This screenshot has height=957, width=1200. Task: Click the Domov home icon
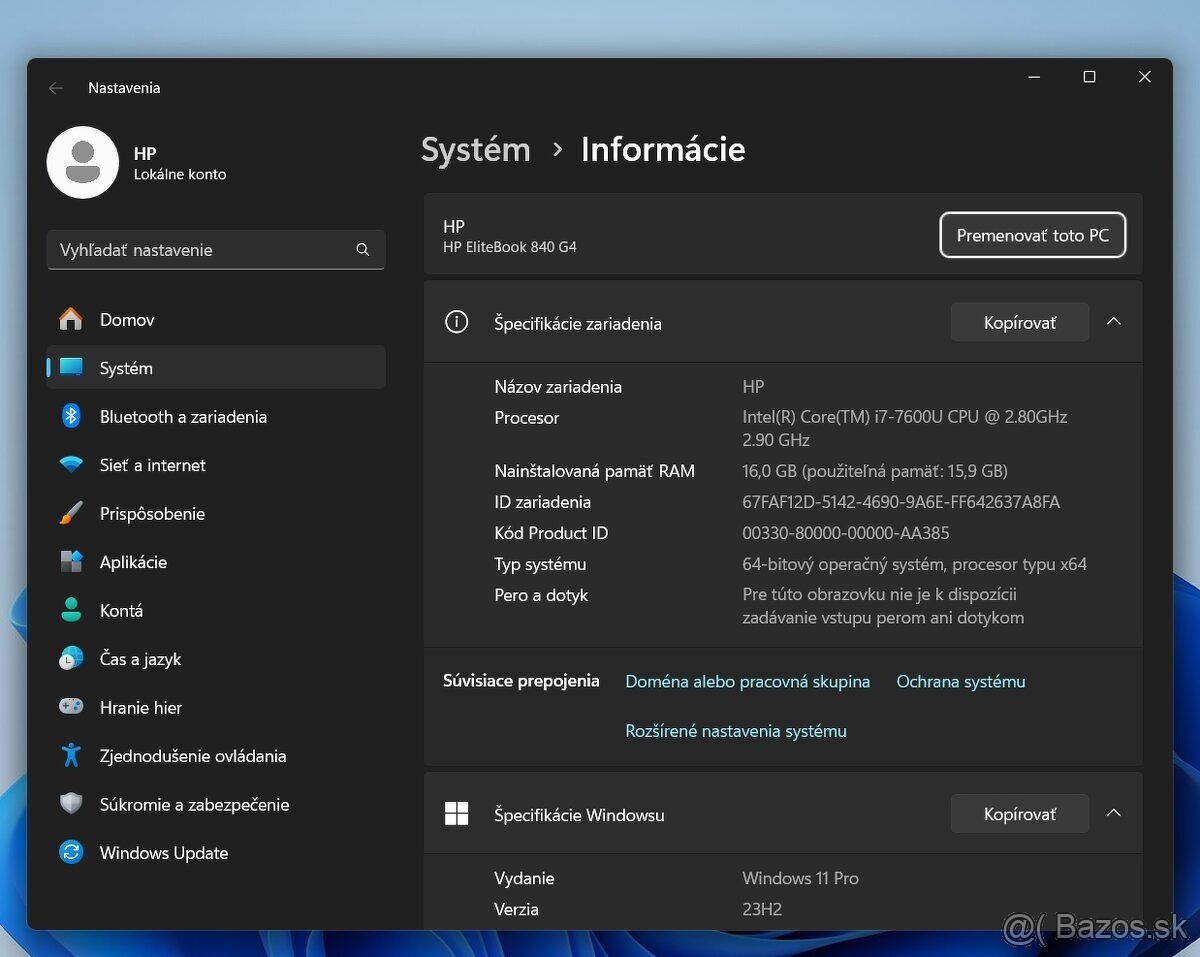(x=71, y=320)
